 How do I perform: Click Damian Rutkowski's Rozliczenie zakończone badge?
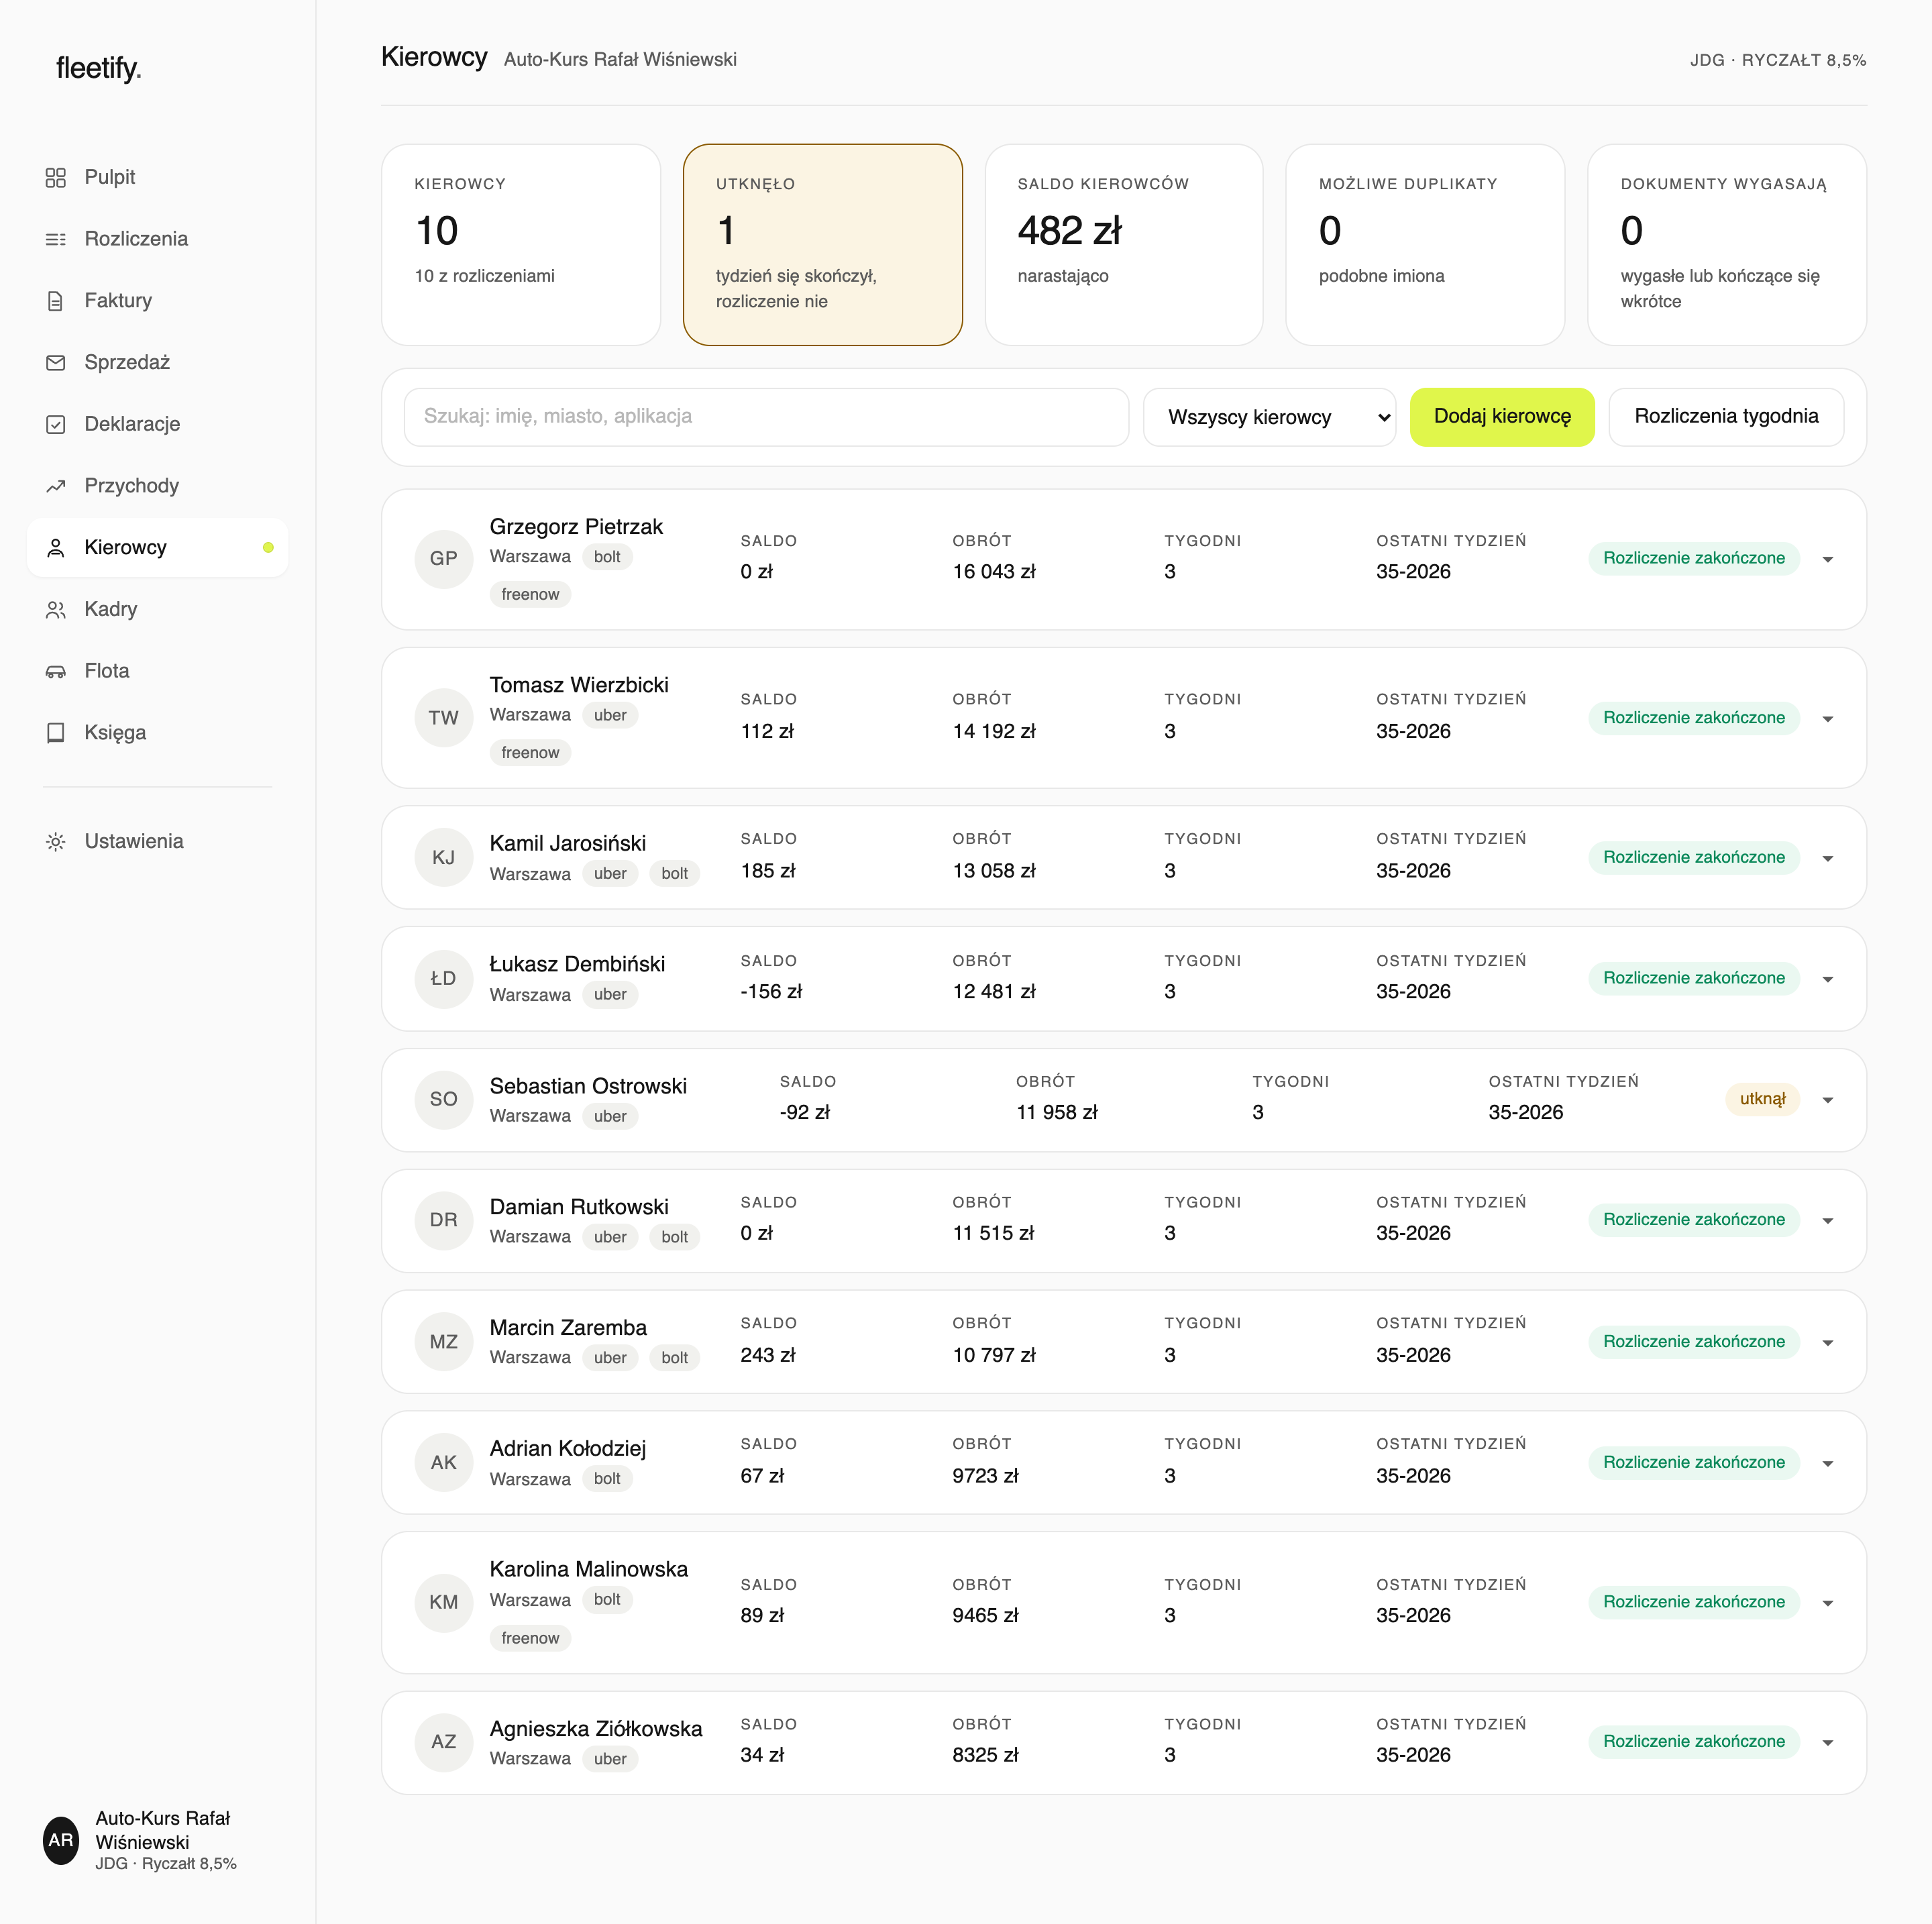pyautogui.click(x=1693, y=1220)
